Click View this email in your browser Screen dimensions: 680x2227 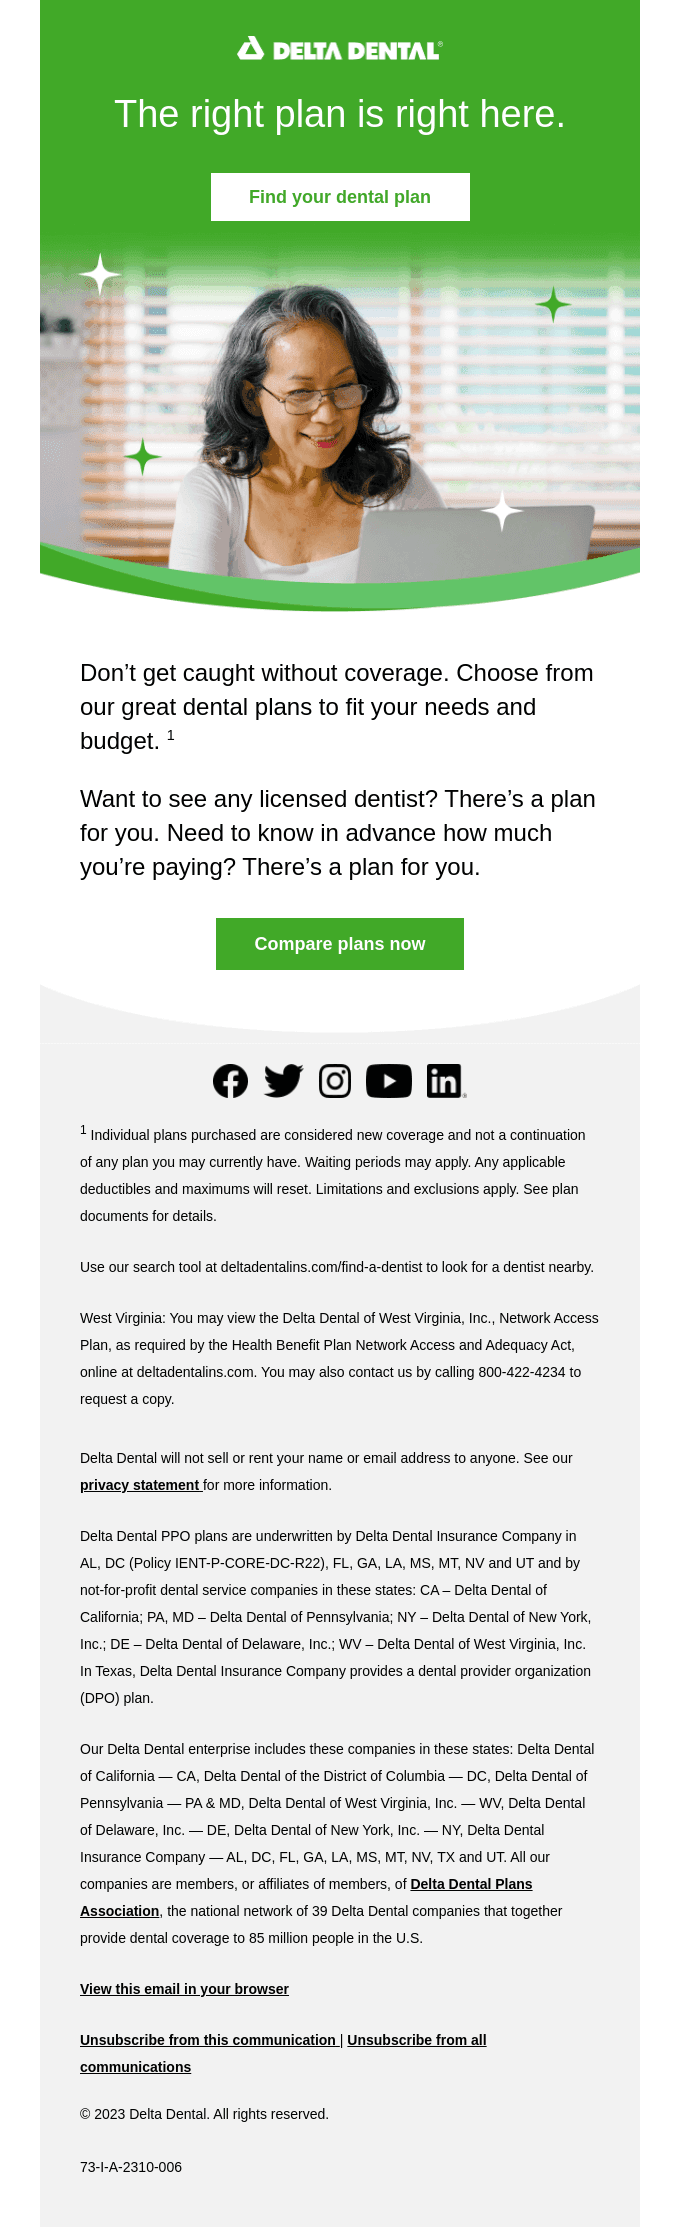click(184, 1989)
